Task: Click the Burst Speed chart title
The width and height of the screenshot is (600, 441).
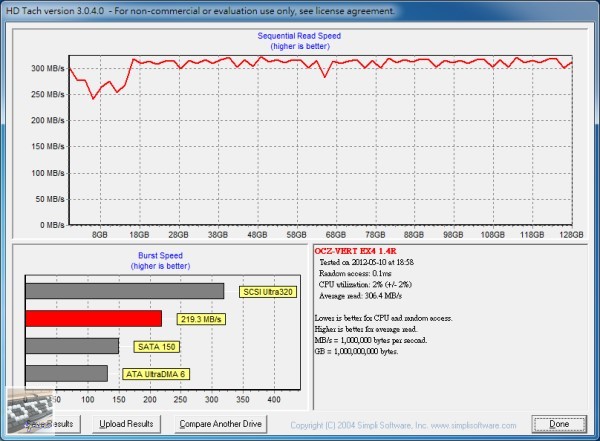Action: pyautogui.click(x=160, y=256)
